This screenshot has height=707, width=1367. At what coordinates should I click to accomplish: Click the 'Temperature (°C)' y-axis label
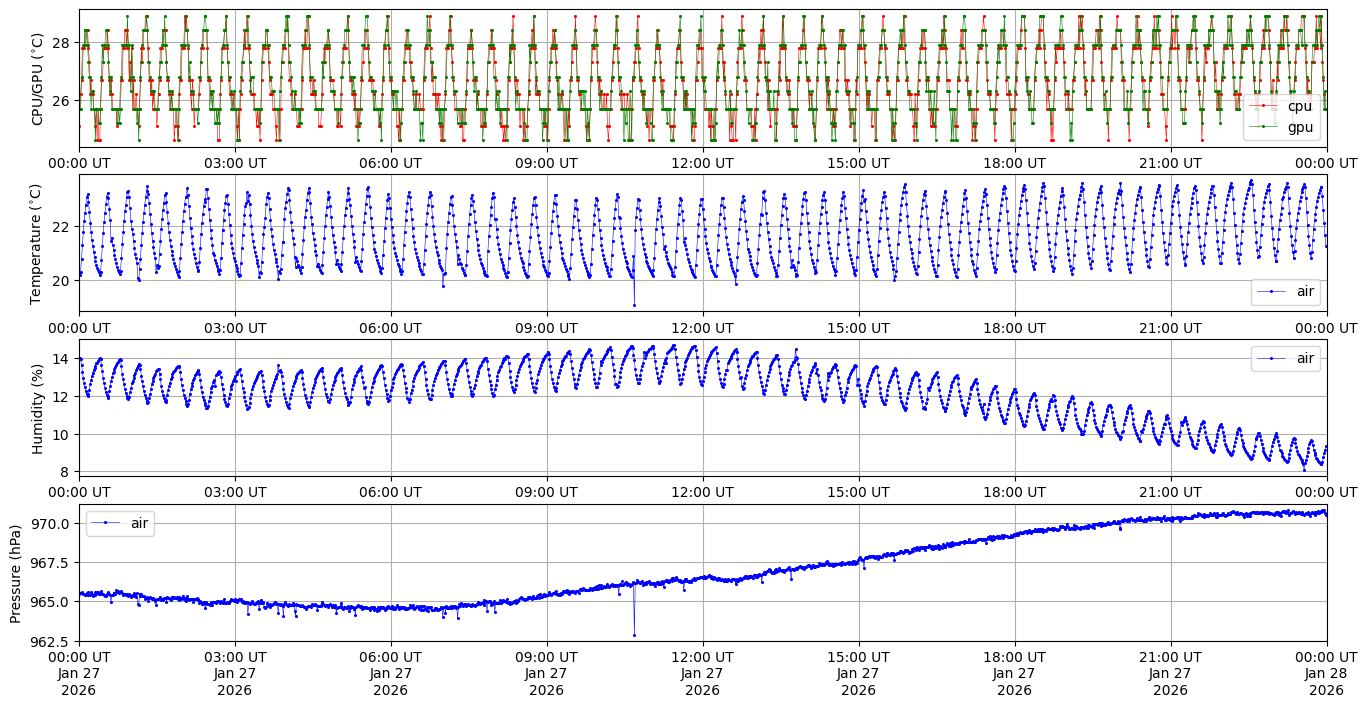coord(38,243)
